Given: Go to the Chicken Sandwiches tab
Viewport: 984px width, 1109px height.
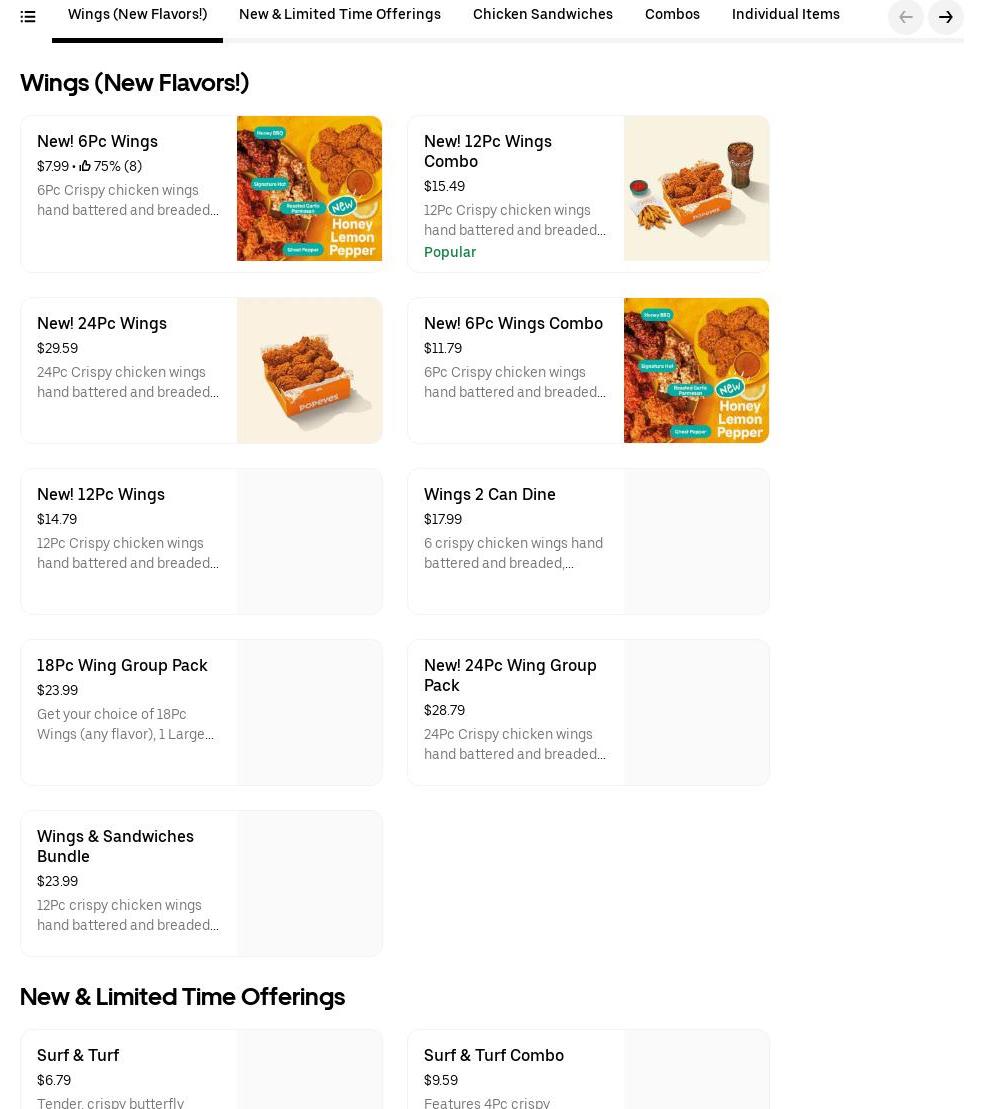Looking at the screenshot, I should click(x=542, y=15).
